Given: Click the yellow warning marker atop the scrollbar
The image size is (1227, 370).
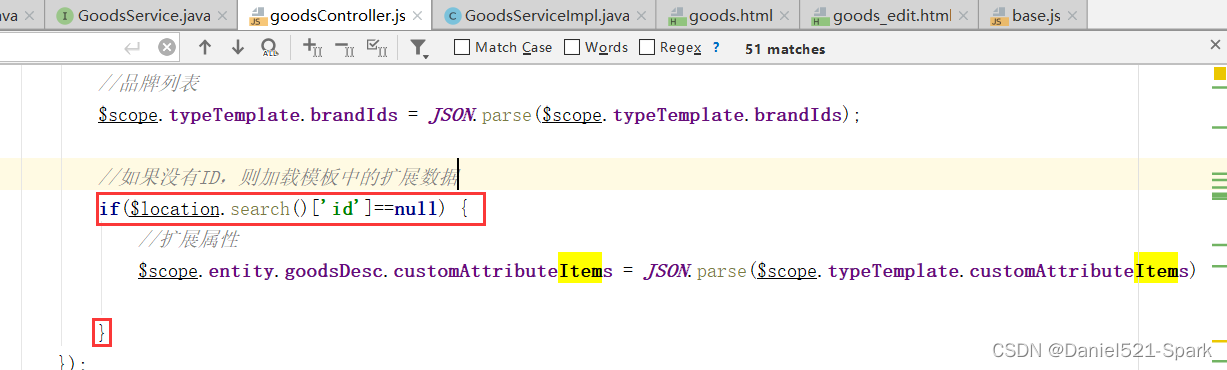Looking at the screenshot, I should tap(1220, 74).
